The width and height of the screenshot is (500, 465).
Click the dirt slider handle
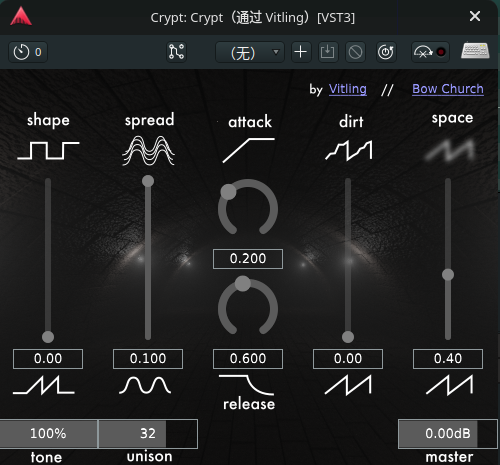pyautogui.click(x=348, y=337)
